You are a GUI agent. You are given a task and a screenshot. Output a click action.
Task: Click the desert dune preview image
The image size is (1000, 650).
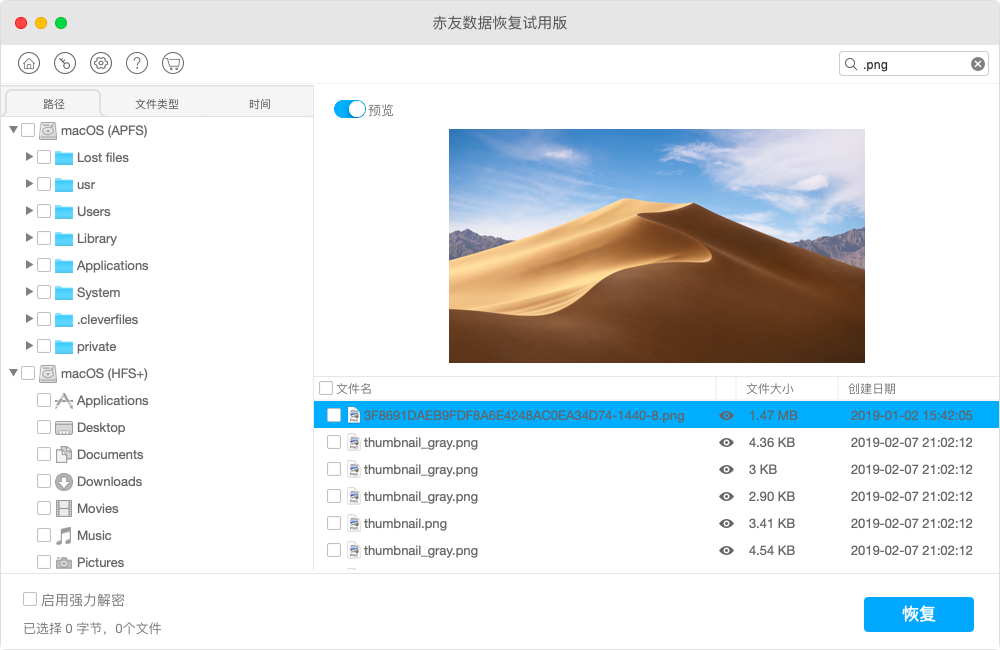(657, 246)
